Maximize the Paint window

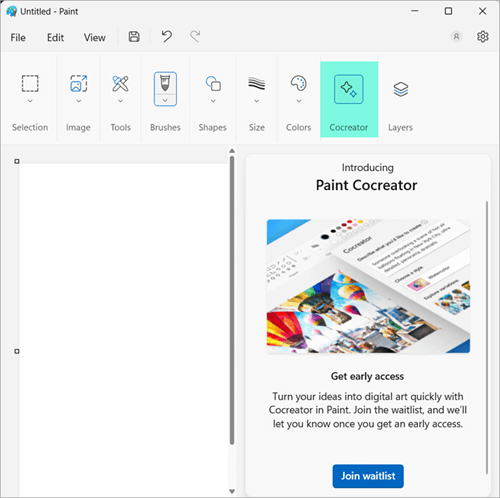pos(449,11)
